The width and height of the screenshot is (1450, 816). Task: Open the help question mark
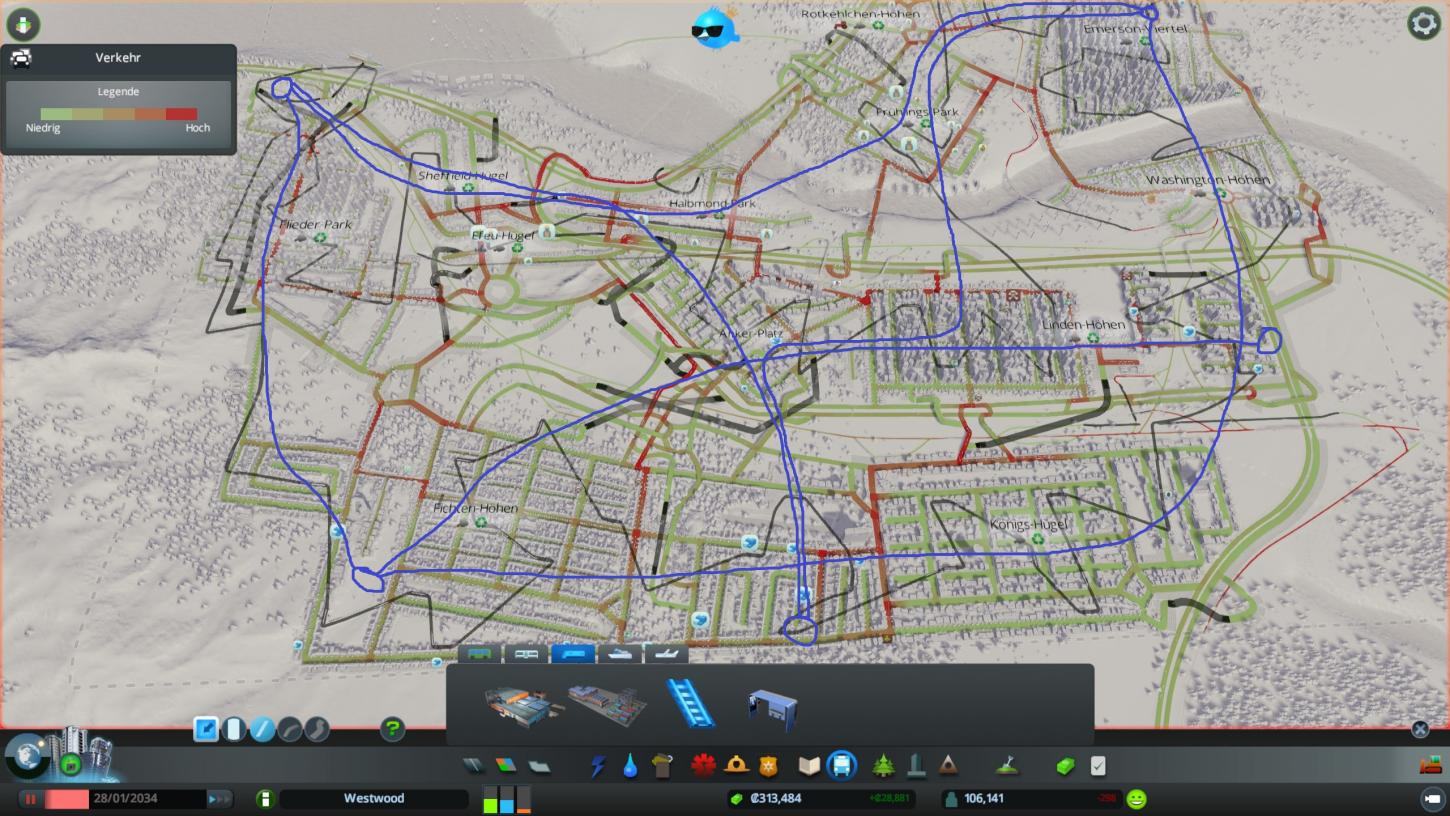click(393, 729)
